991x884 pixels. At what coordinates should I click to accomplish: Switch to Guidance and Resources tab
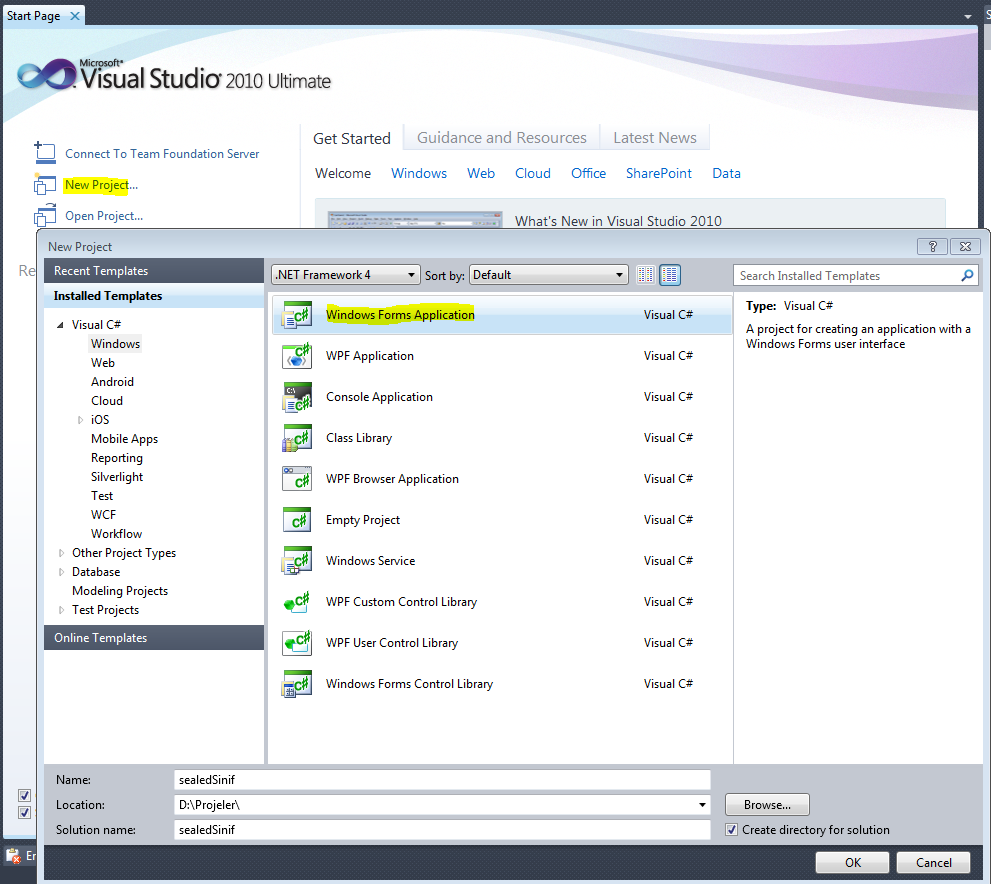(x=502, y=138)
